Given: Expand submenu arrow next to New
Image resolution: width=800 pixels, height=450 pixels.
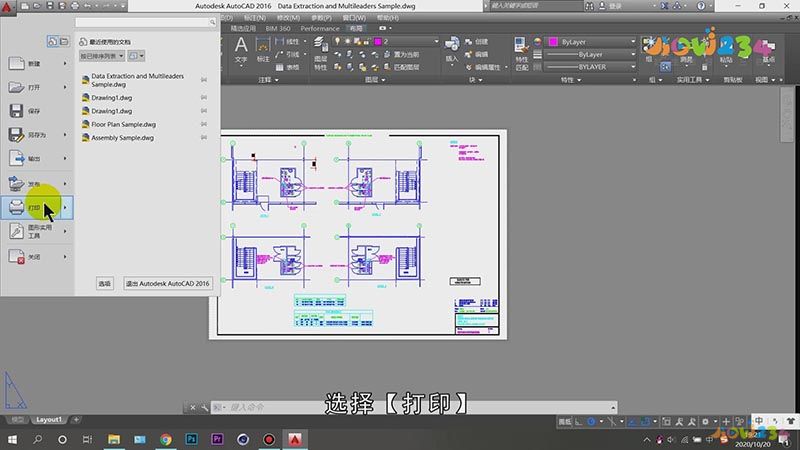Looking at the screenshot, I should [65, 64].
